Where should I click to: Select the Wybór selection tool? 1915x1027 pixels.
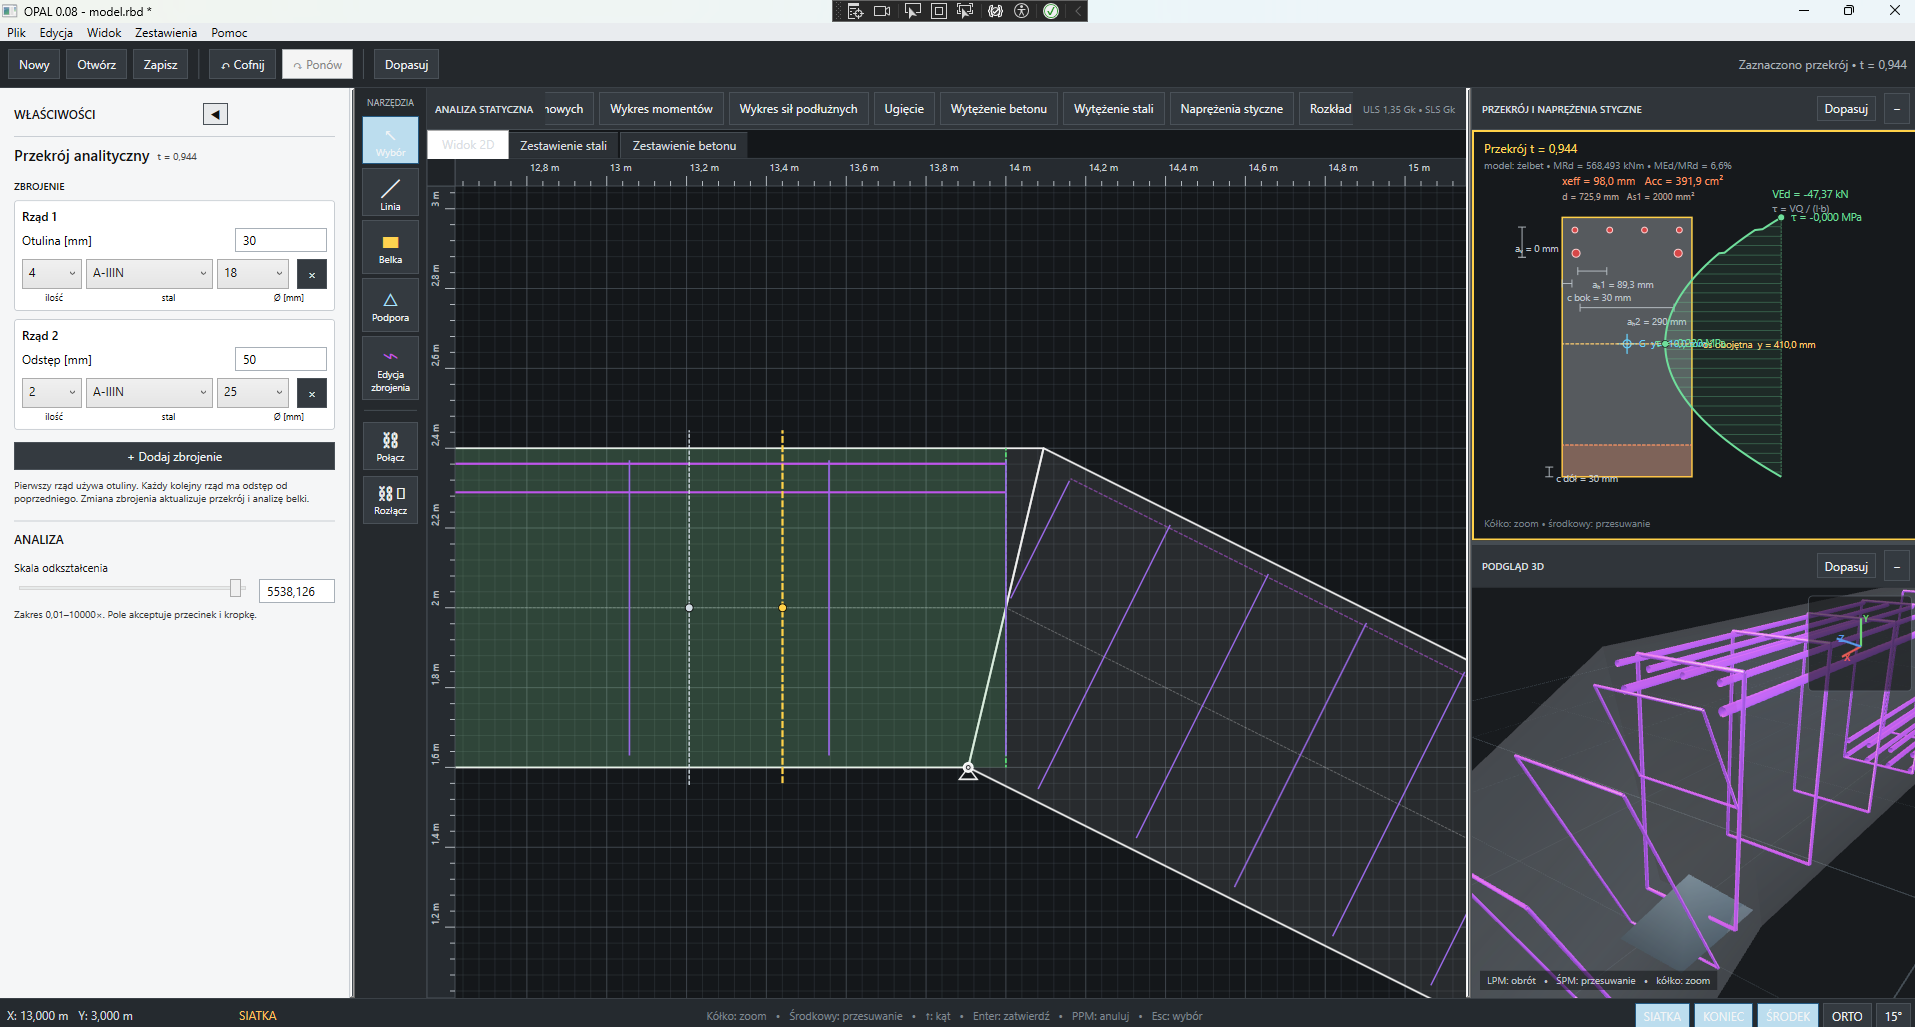[x=390, y=140]
